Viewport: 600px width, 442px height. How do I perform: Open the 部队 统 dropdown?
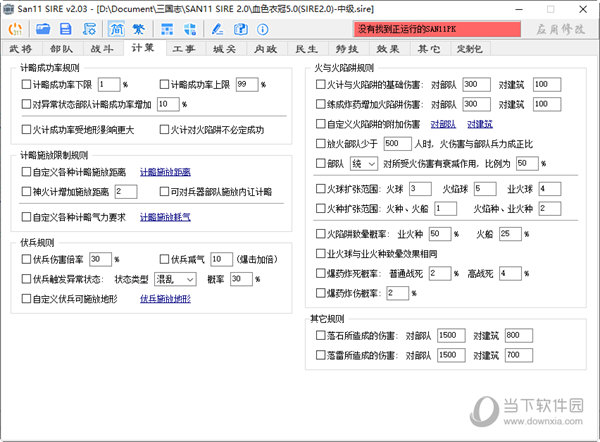coord(364,164)
